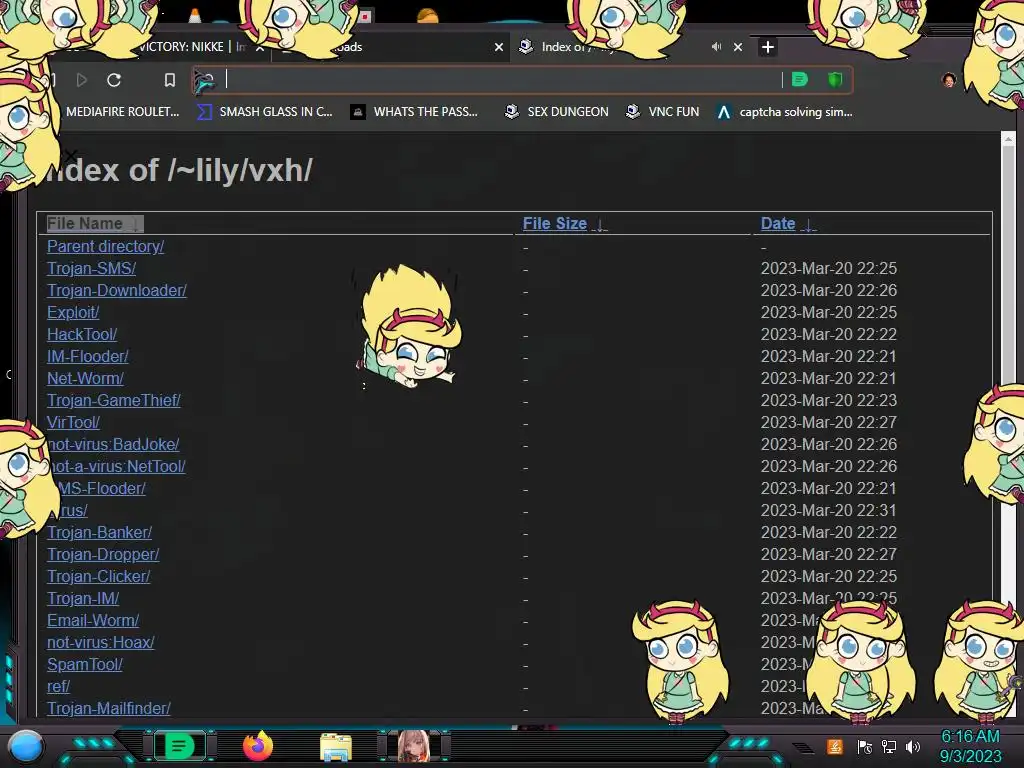Open the SEX DUNGEON bookmark
Image resolution: width=1024 pixels, height=768 pixels.
click(x=557, y=112)
